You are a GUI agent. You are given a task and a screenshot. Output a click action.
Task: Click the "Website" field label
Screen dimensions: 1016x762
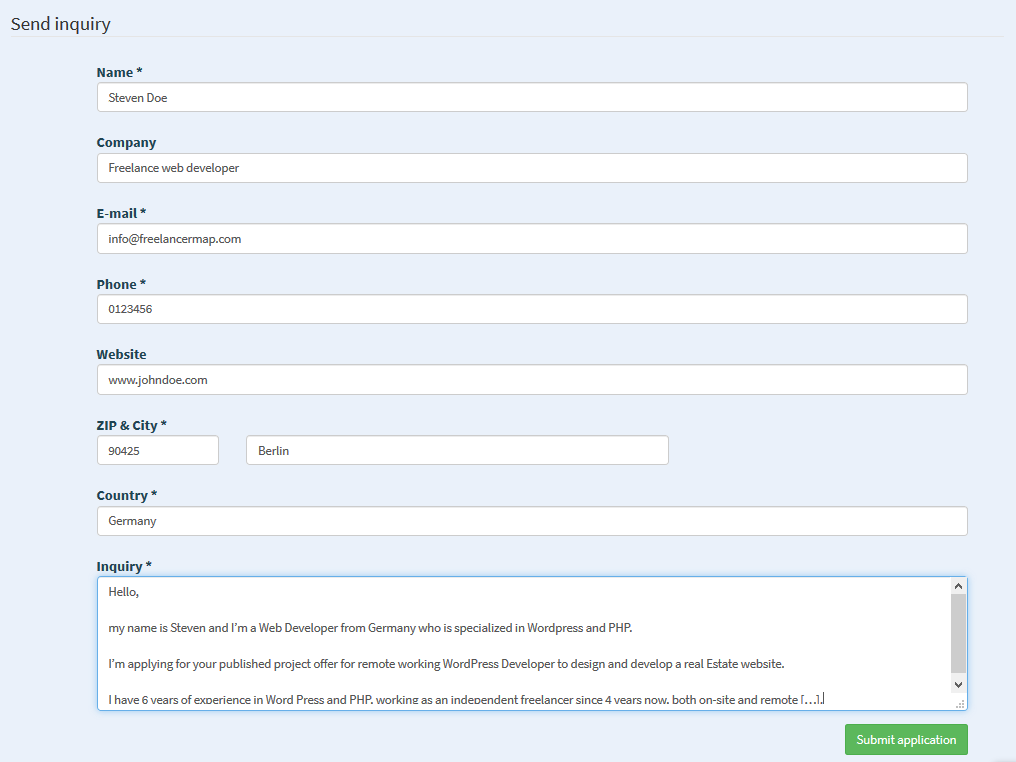(x=121, y=354)
